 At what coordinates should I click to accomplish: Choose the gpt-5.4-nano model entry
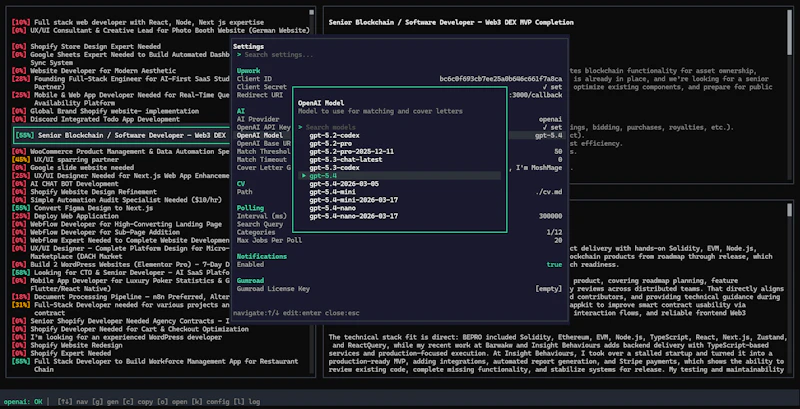coord(332,209)
